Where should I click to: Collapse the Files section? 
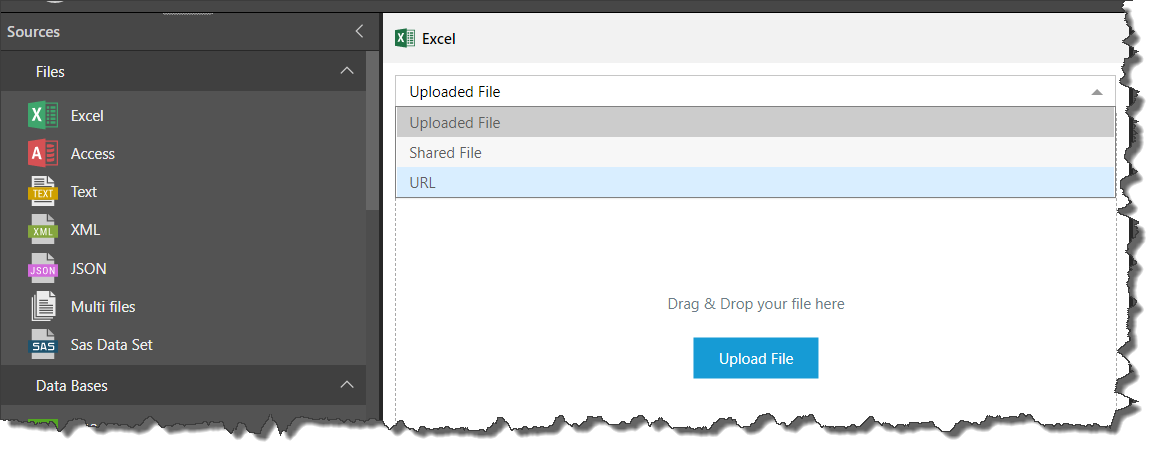pyautogui.click(x=347, y=71)
